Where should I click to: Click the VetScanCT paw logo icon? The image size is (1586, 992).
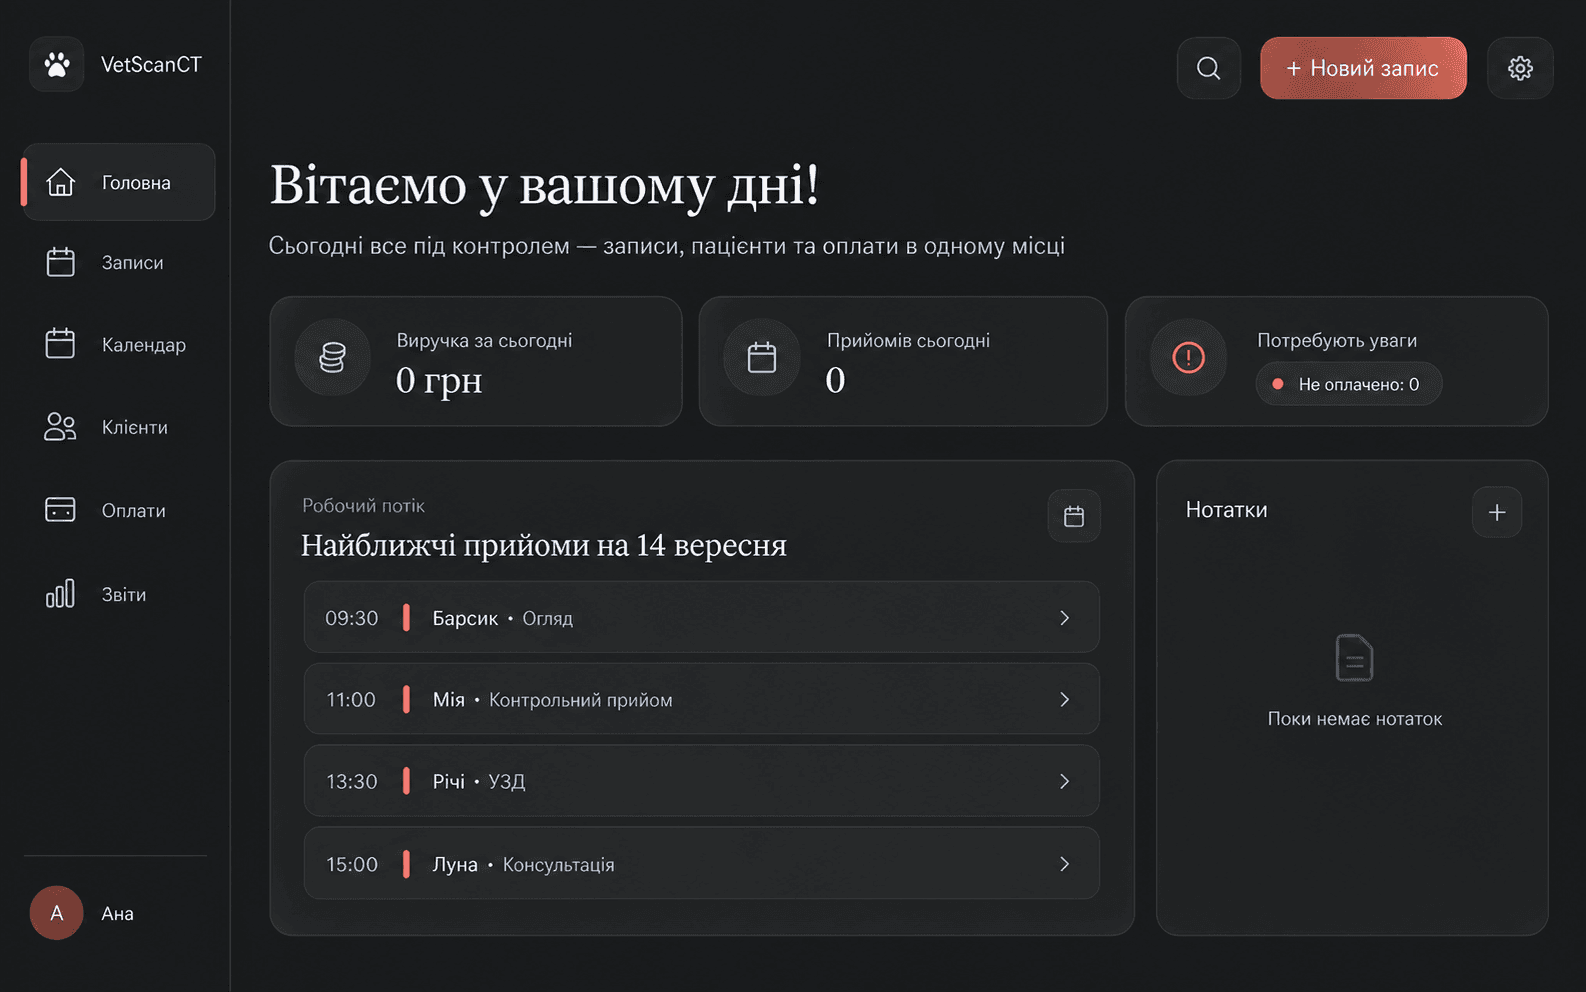pyautogui.click(x=57, y=65)
